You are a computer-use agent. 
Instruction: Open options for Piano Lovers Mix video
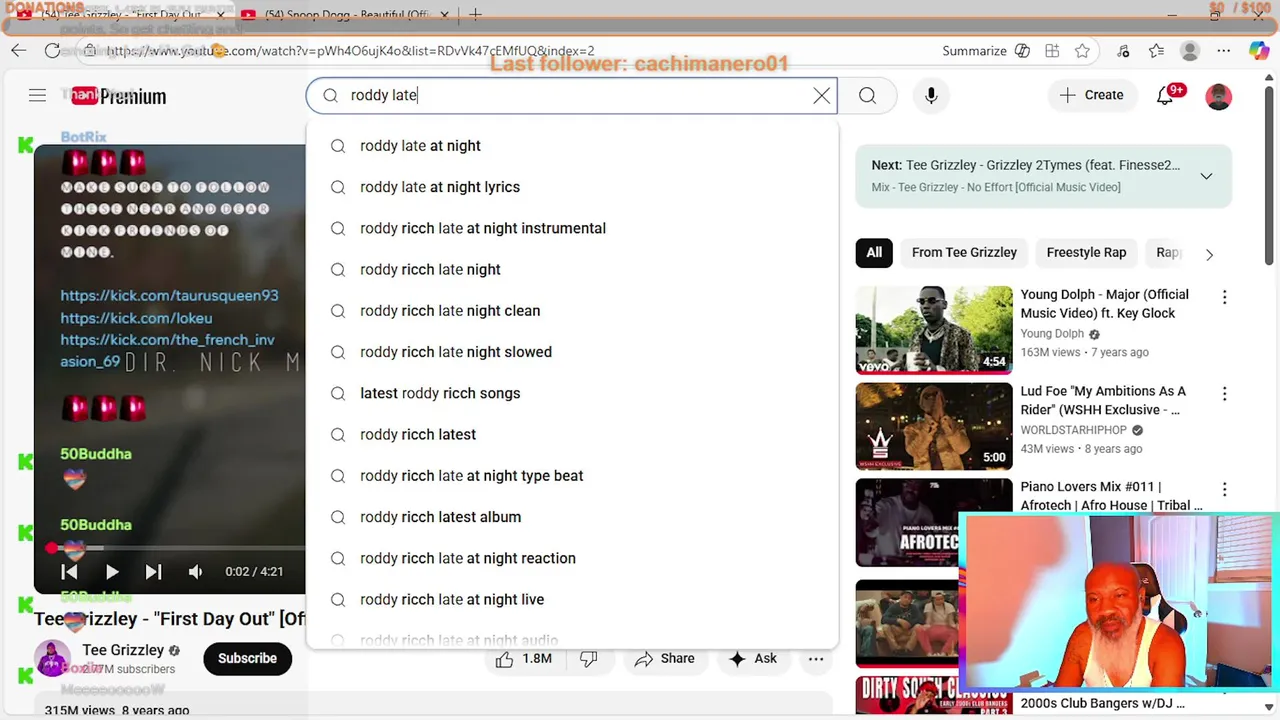(x=1224, y=490)
